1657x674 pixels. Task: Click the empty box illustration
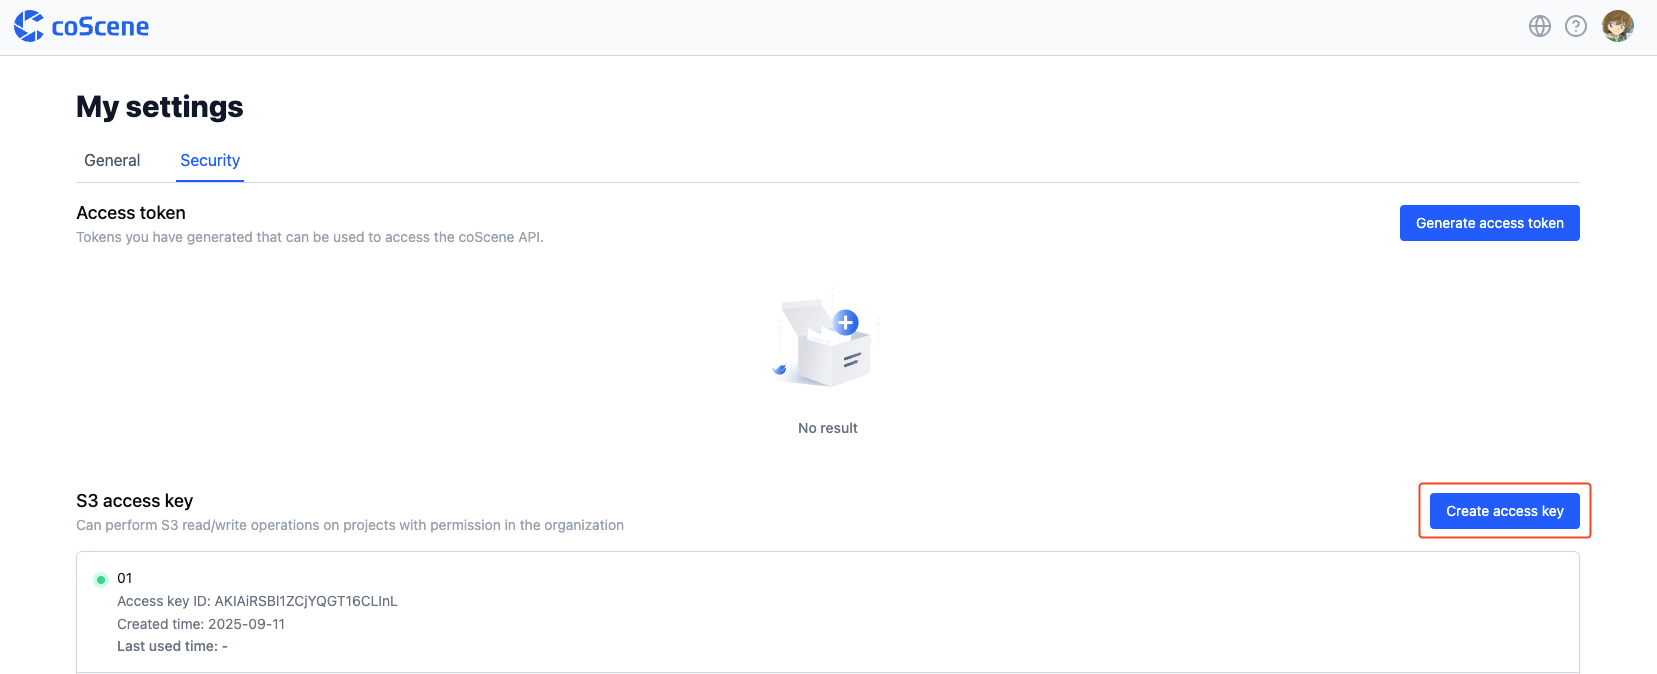coord(827,343)
